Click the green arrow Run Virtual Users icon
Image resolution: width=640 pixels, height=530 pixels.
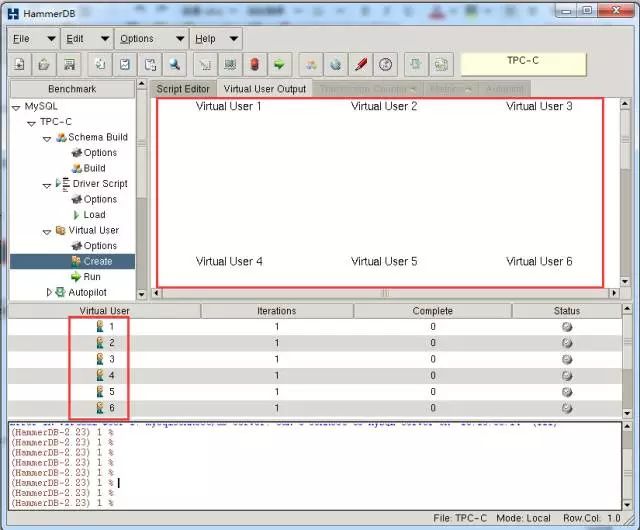point(280,65)
